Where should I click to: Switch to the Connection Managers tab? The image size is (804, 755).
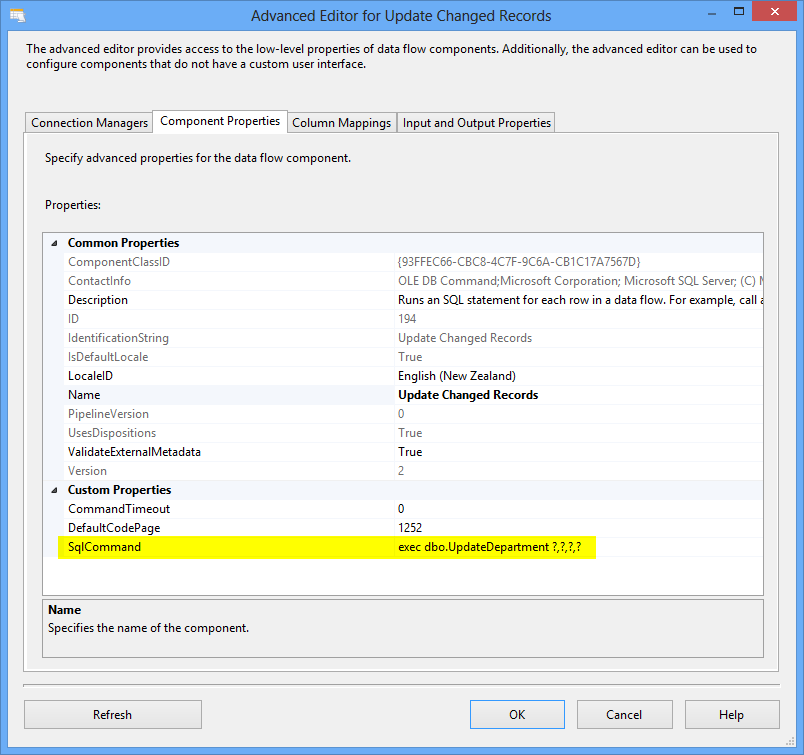pyautogui.click(x=90, y=123)
